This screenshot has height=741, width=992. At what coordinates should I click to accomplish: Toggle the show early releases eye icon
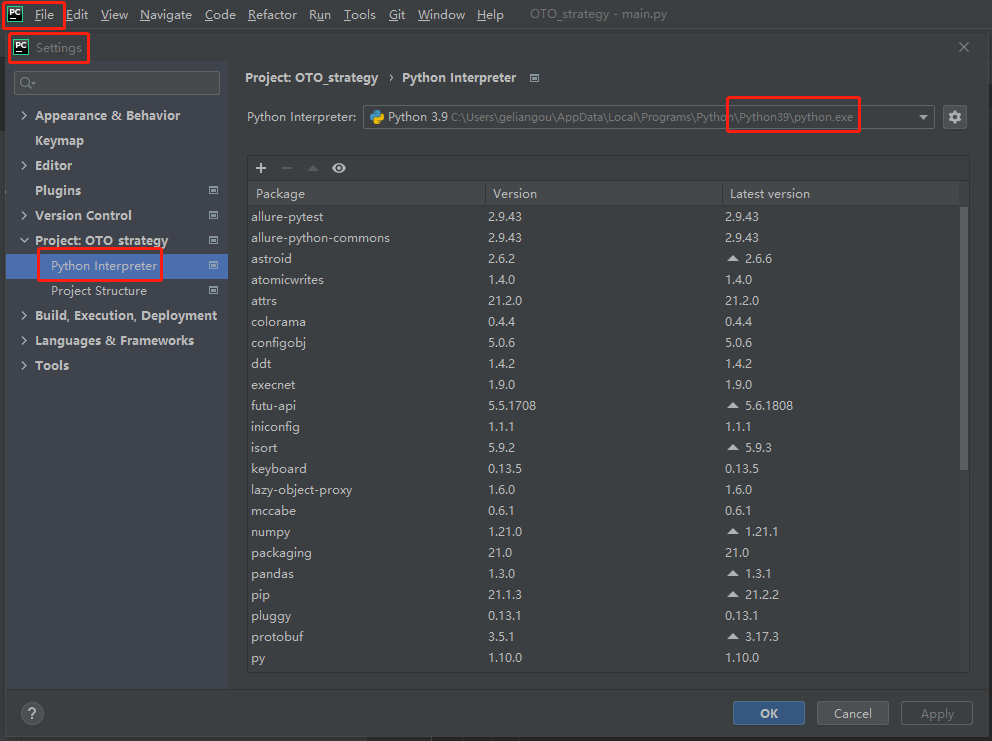(339, 168)
